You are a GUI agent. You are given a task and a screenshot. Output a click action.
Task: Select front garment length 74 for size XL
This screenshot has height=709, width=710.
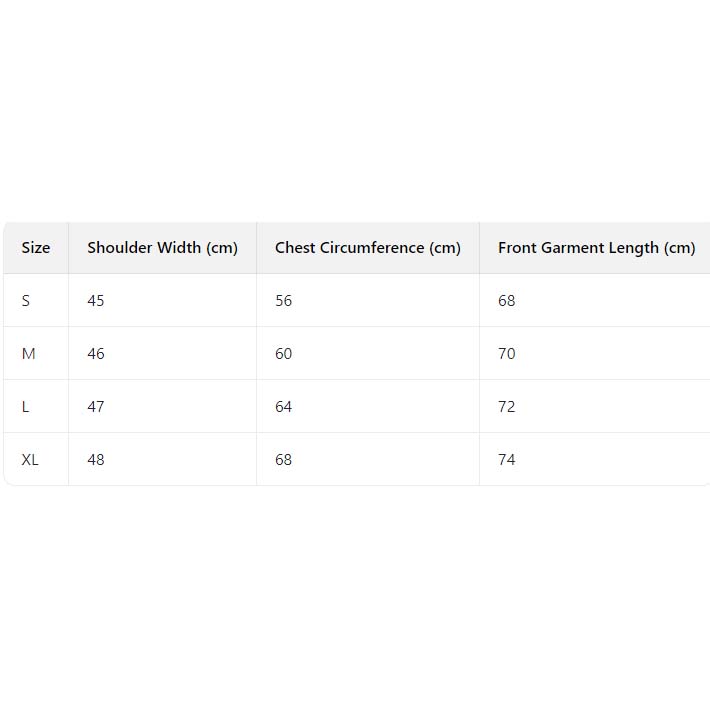(507, 460)
